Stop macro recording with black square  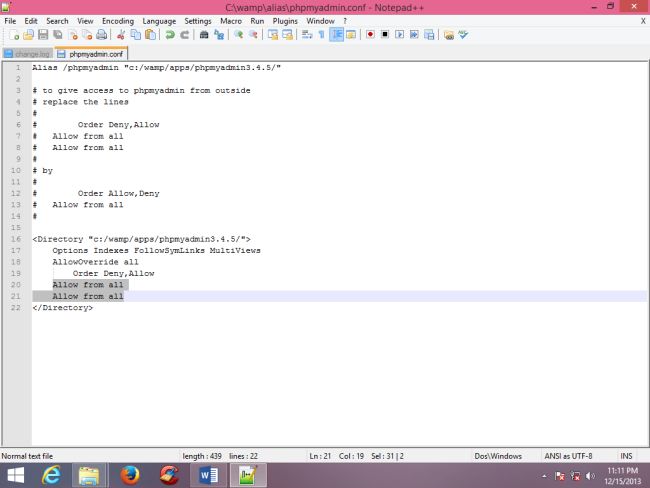coord(385,35)
